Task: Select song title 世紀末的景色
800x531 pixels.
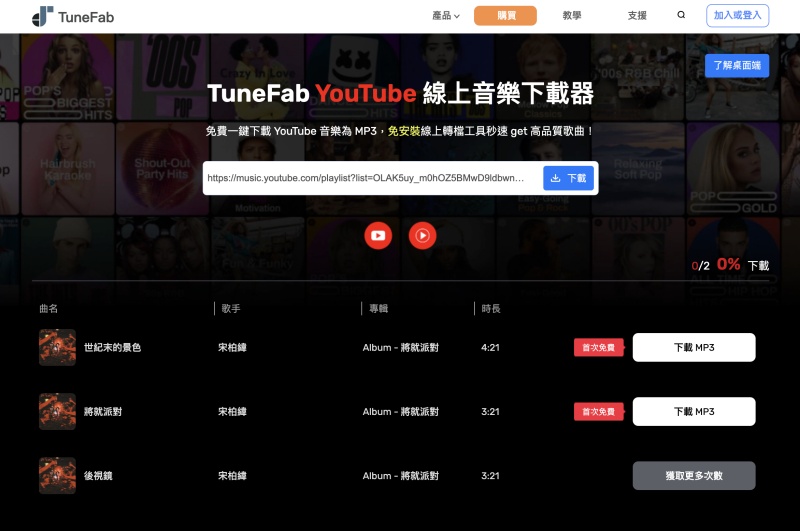Action: pyautogui.click(x=112, y=347)
